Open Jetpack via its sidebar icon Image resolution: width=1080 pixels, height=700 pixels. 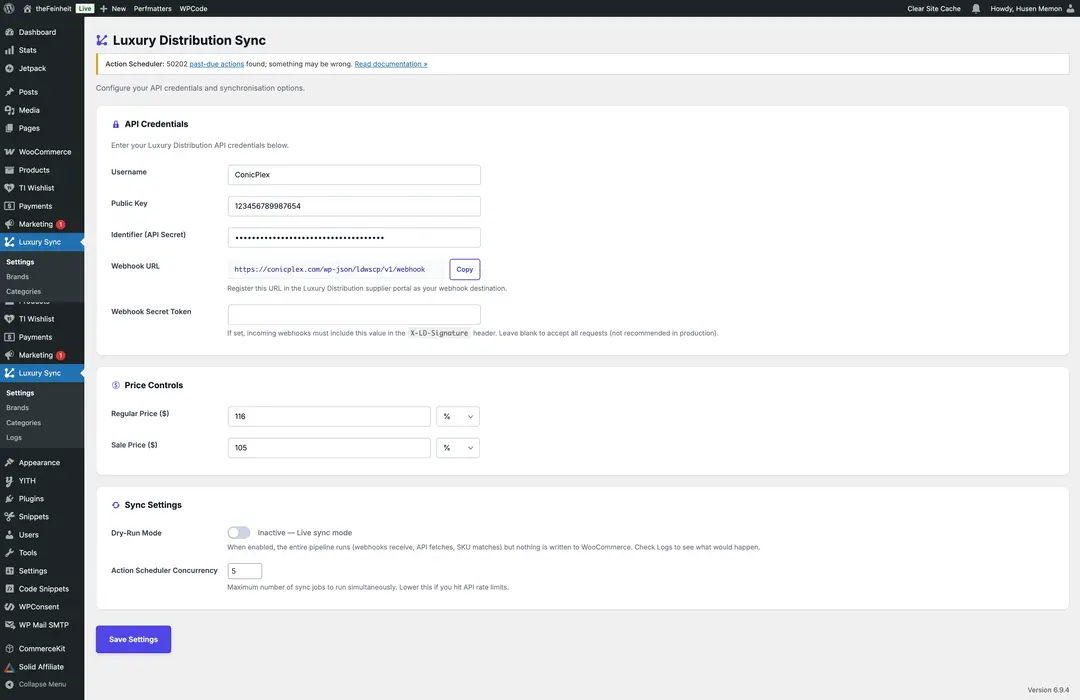pyautogui.click(x=9, y=68)
